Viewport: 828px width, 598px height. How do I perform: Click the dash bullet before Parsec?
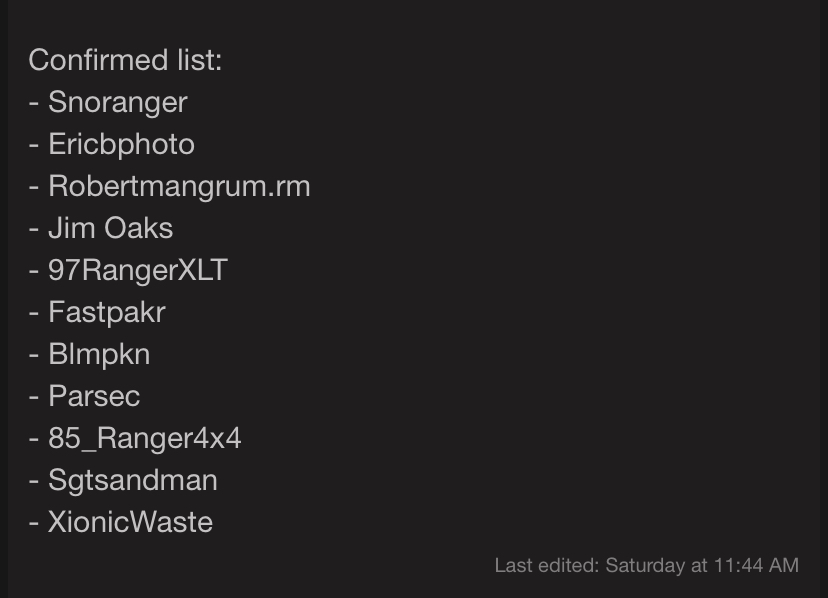[34, 397]
